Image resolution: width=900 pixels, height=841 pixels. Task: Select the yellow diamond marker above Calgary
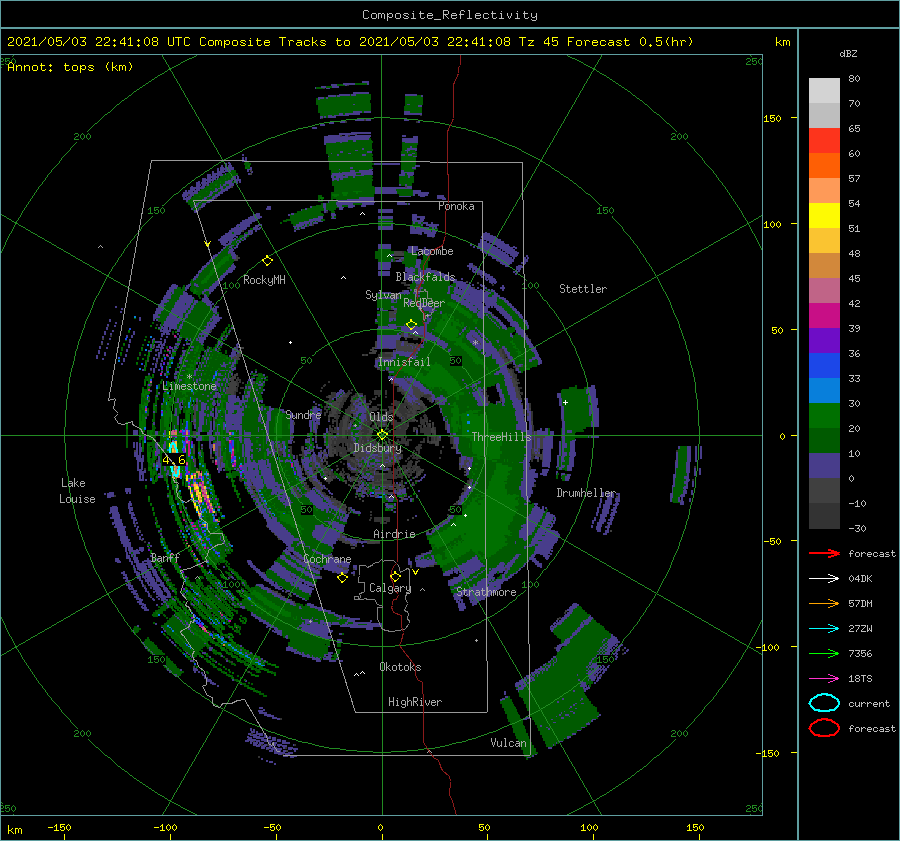click(395, 576)
